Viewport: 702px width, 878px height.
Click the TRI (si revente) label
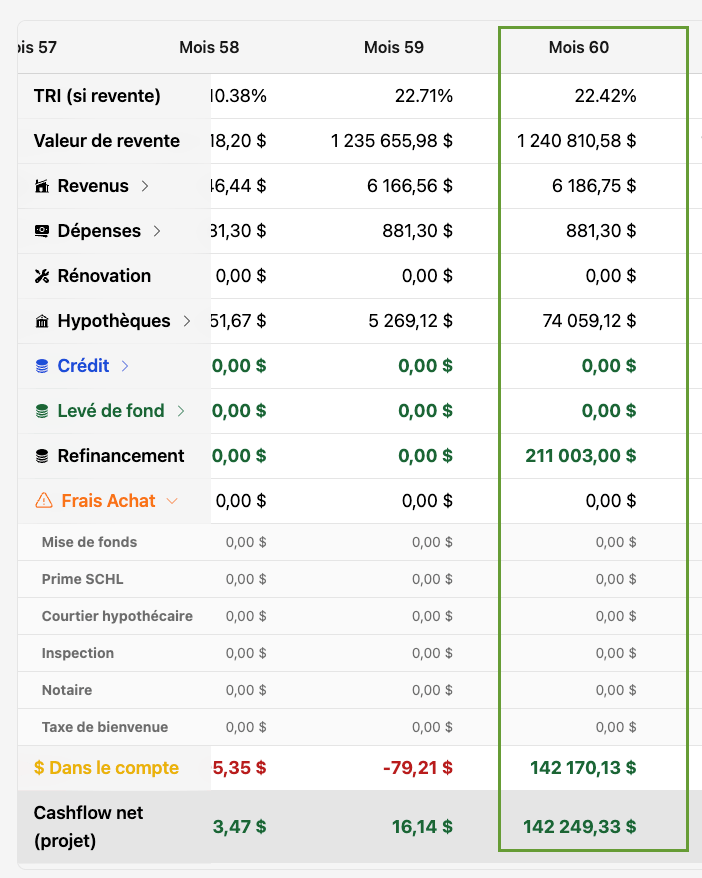(97, 96)
